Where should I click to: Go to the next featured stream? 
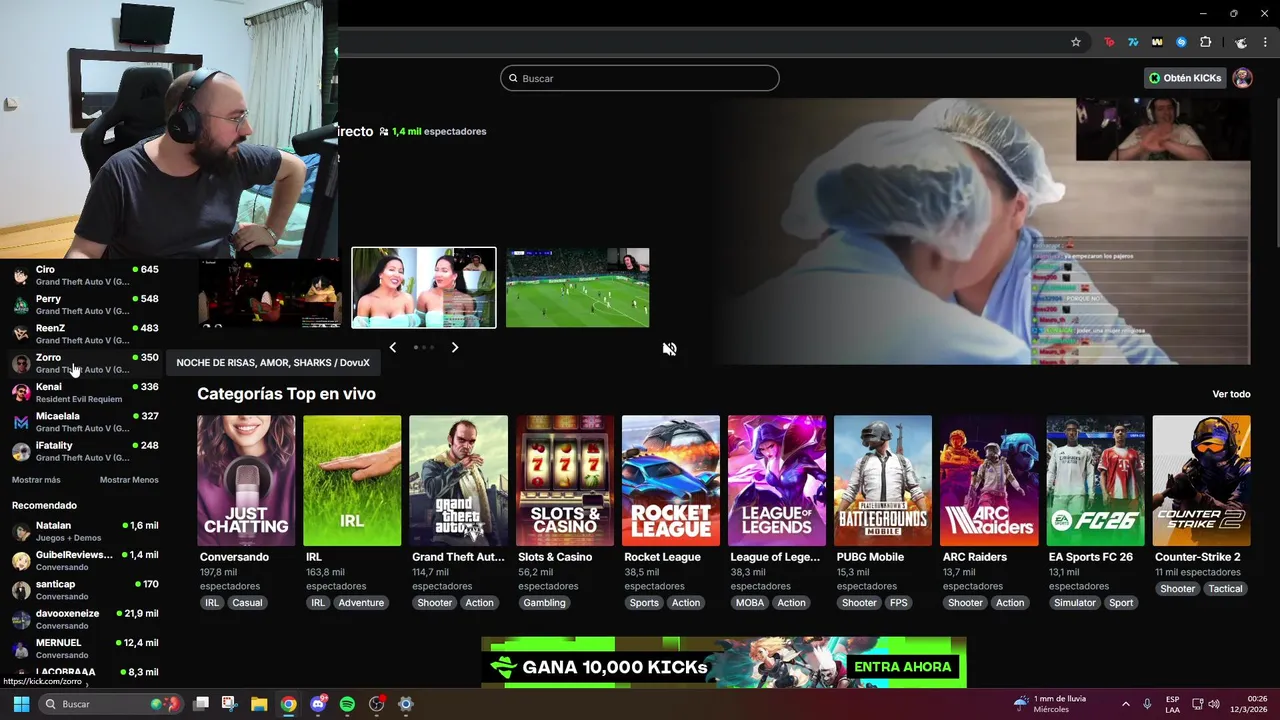[455, 347]
